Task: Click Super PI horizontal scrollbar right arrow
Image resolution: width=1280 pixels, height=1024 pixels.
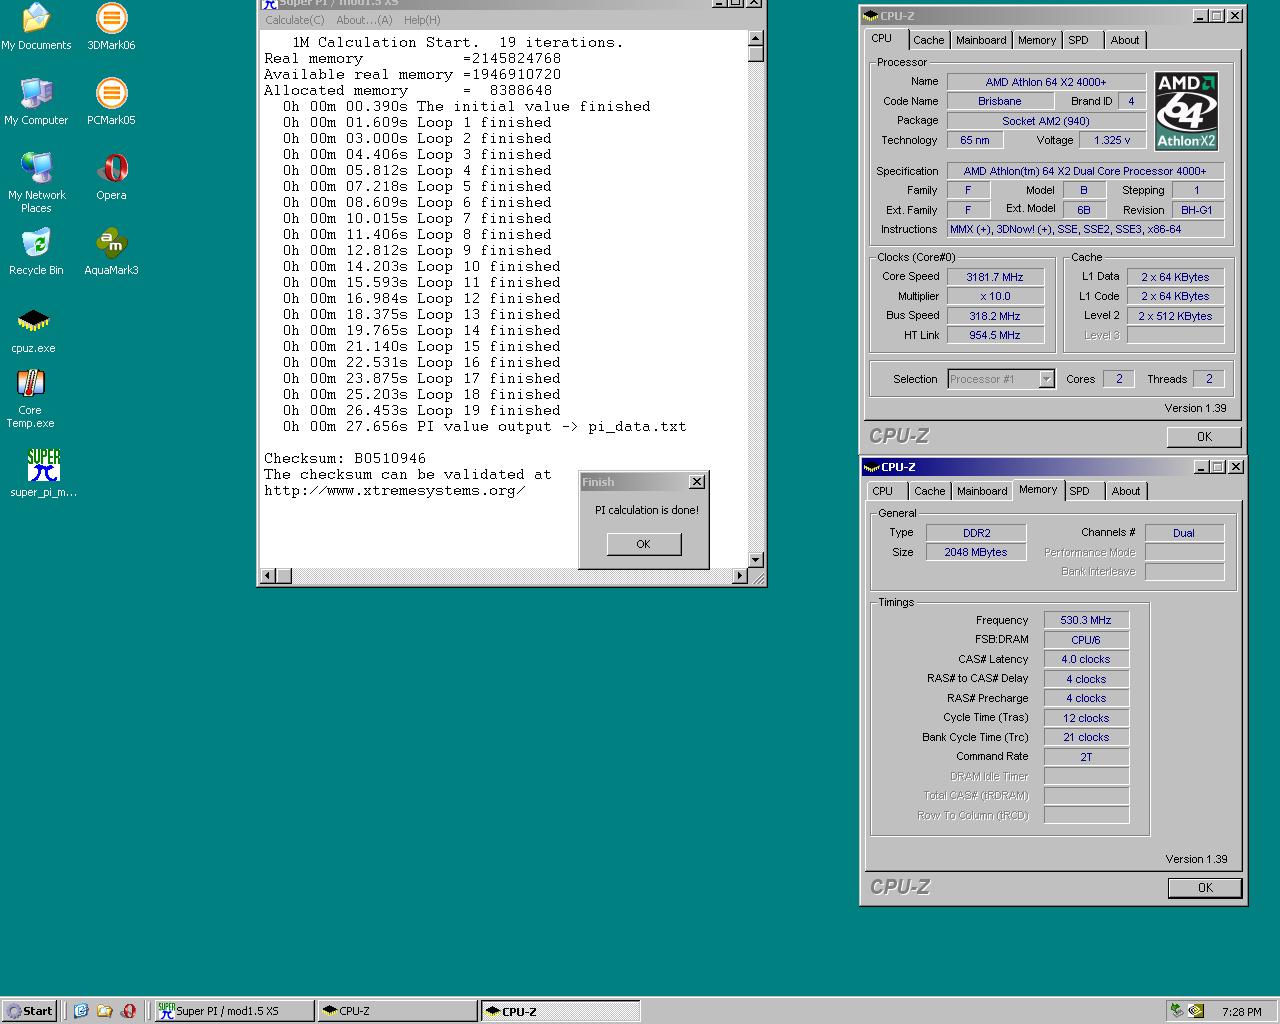Action: click(740, 576)
